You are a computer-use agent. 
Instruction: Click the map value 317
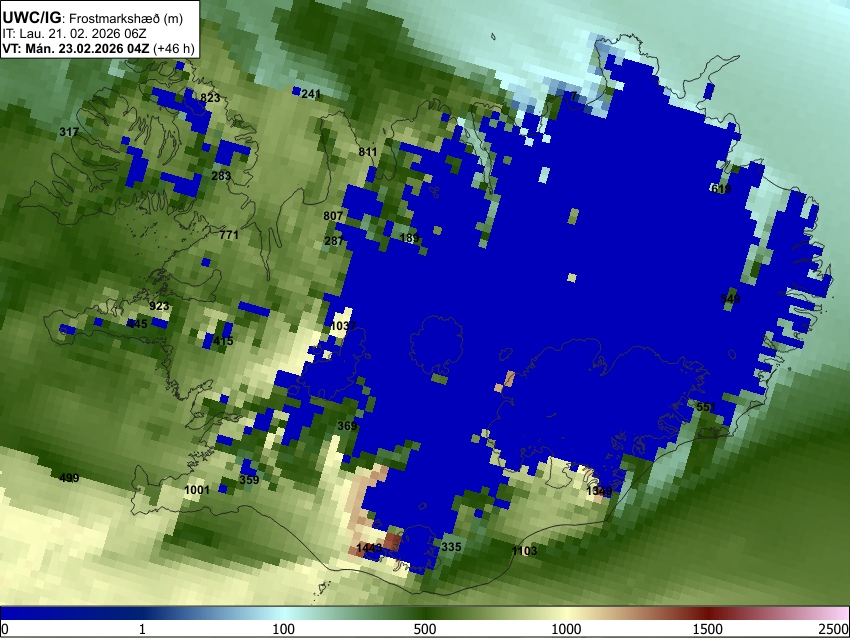[x=69, y=132]
